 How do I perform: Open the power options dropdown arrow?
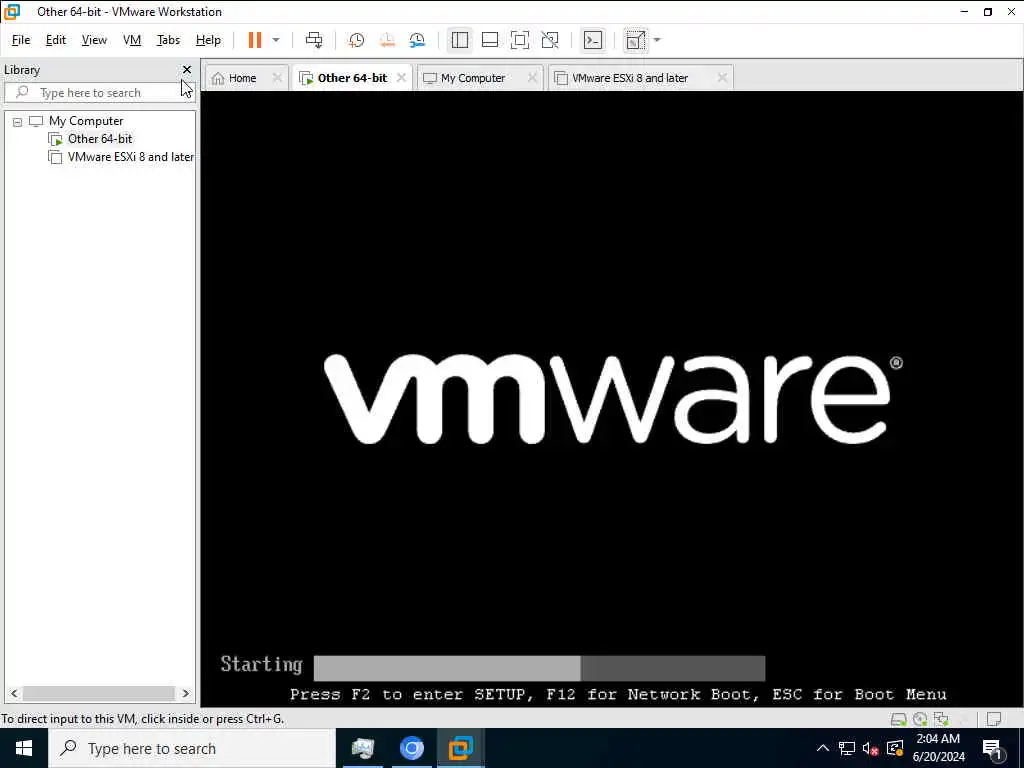276,40
